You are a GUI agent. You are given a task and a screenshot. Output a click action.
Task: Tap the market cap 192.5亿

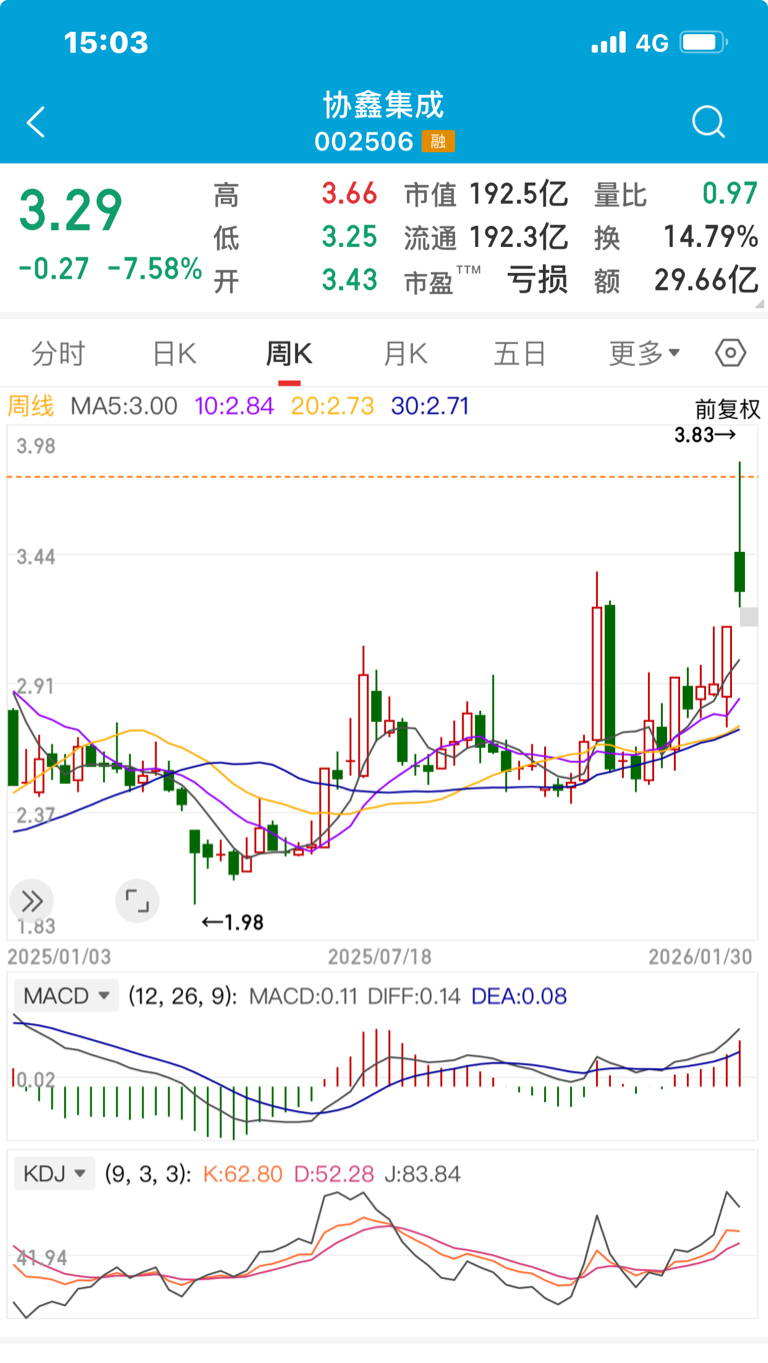(x=519, y=194)
